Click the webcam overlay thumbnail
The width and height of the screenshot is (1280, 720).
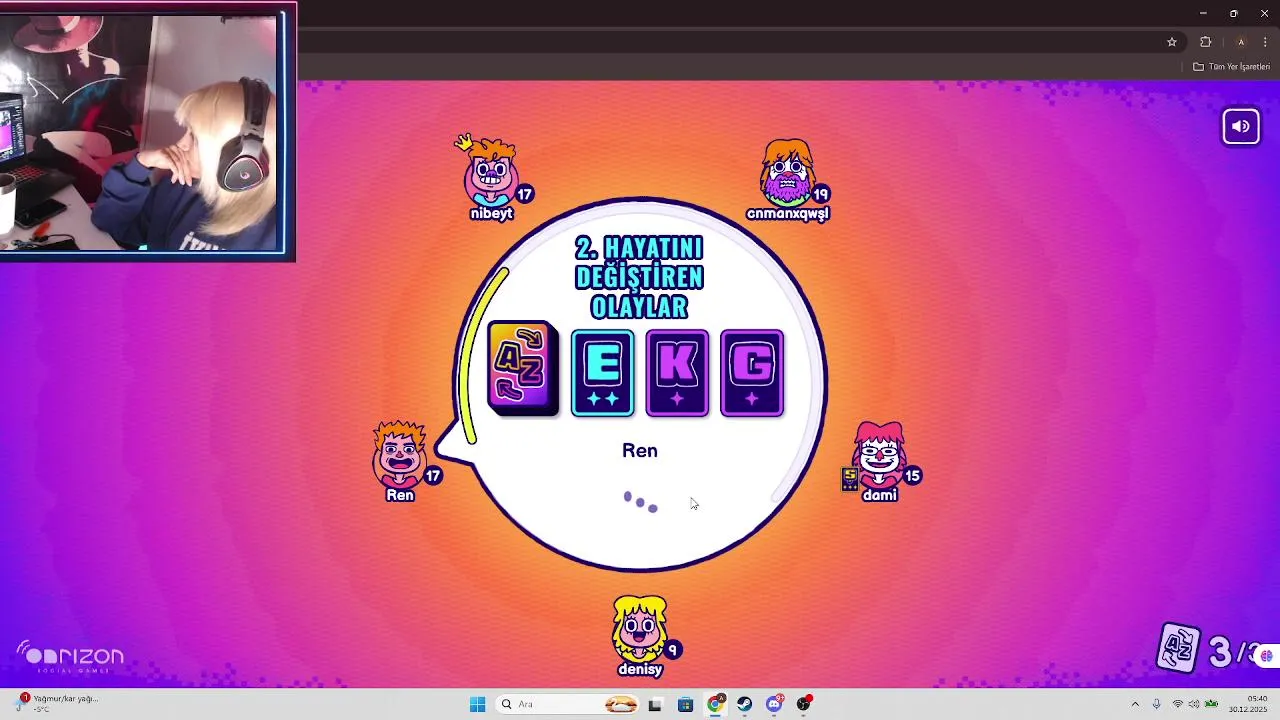[147, 131]
